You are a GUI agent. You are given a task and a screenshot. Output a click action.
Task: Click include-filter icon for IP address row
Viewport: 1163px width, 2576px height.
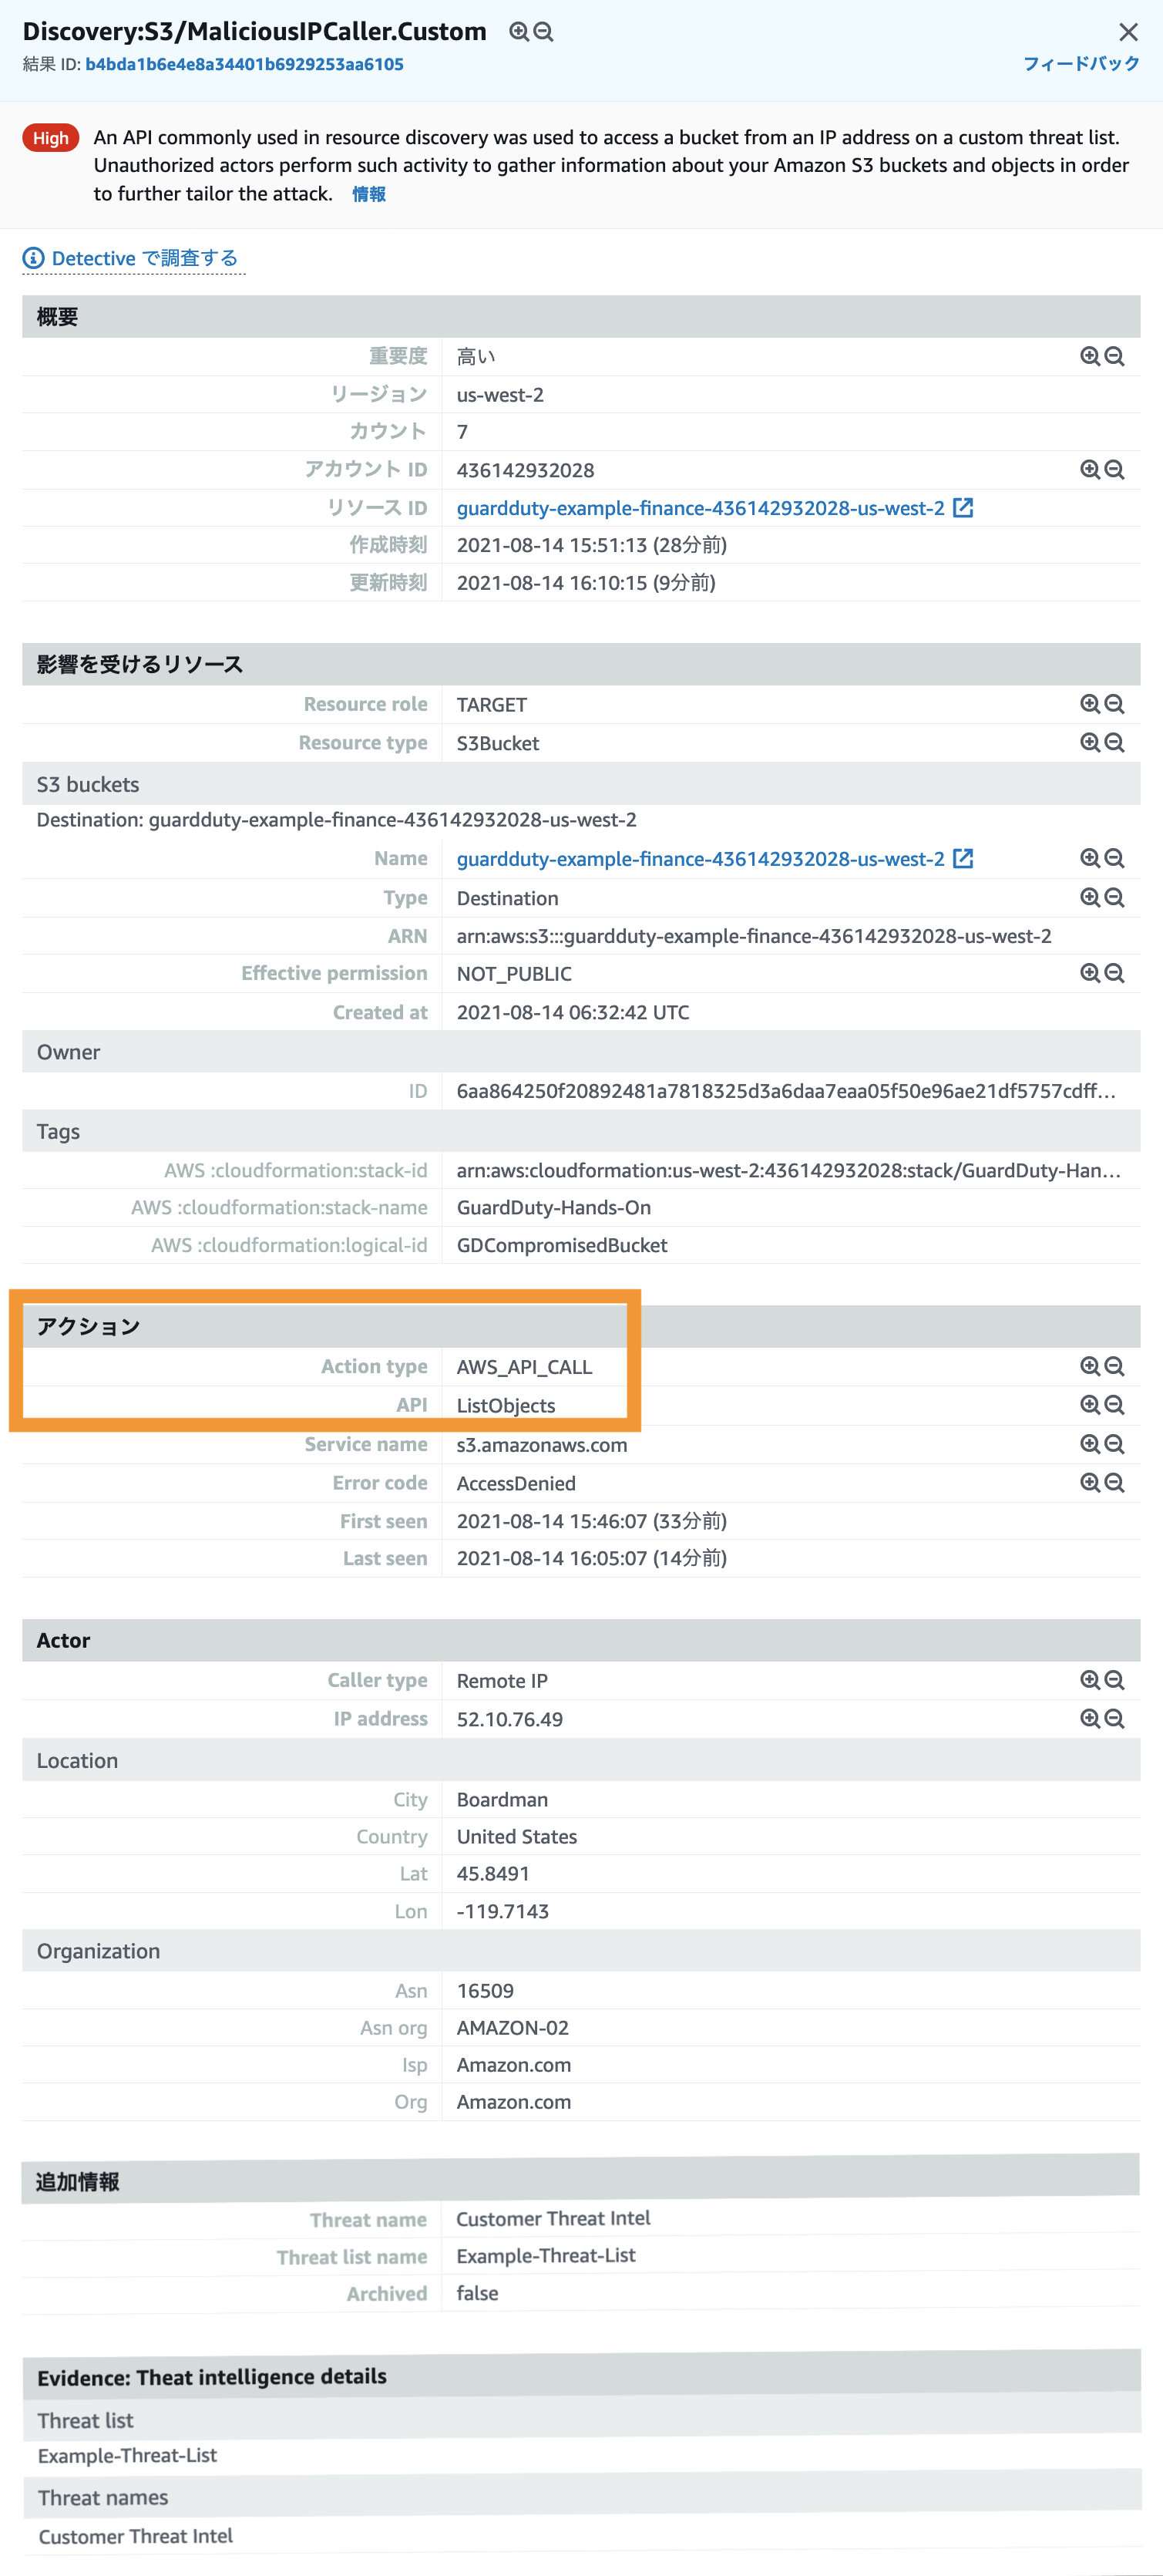tap(1090, 1719)
